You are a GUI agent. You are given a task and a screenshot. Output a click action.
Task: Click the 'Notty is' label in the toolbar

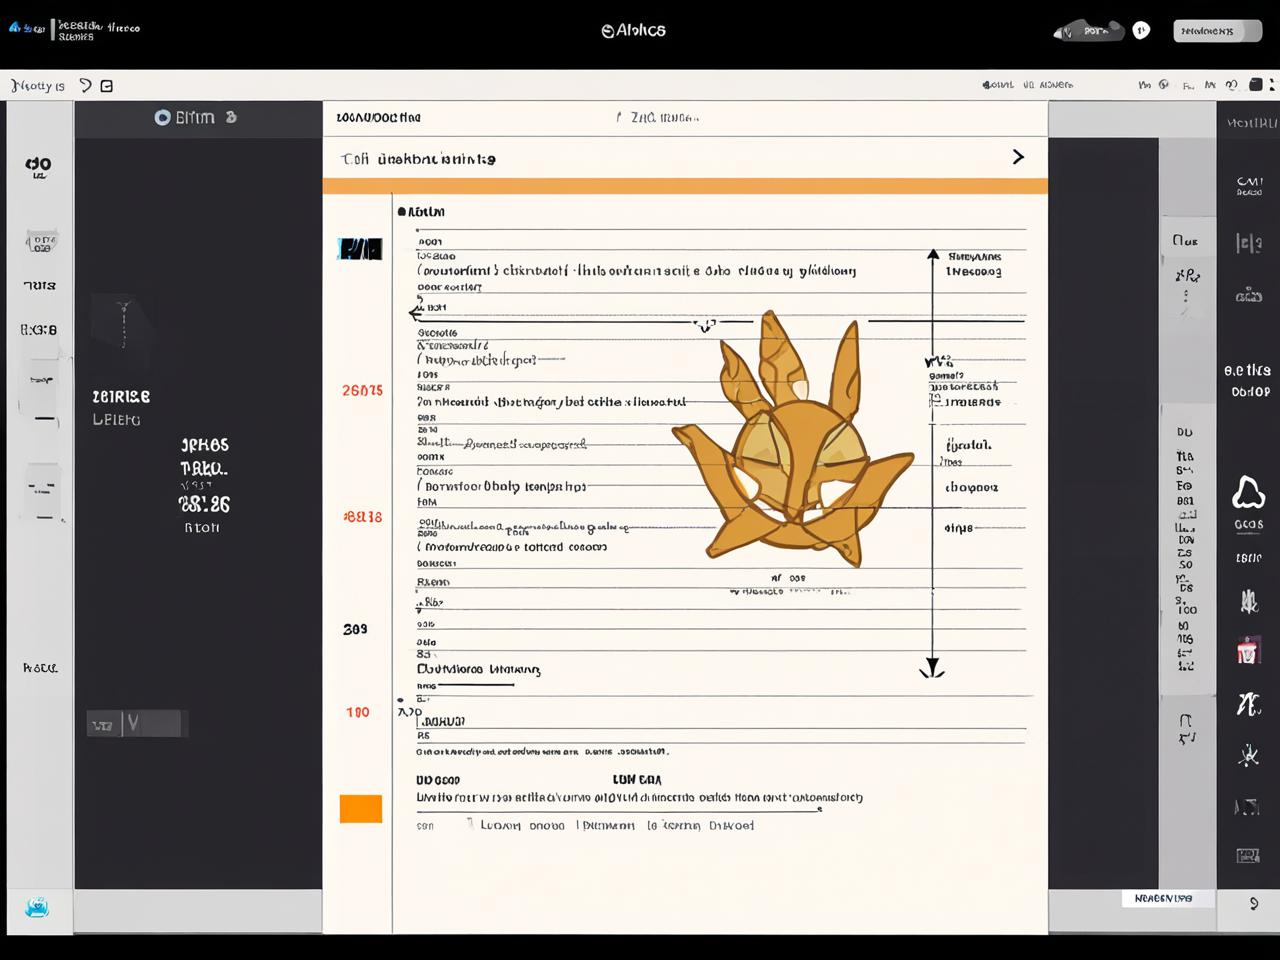click(38, 86)
